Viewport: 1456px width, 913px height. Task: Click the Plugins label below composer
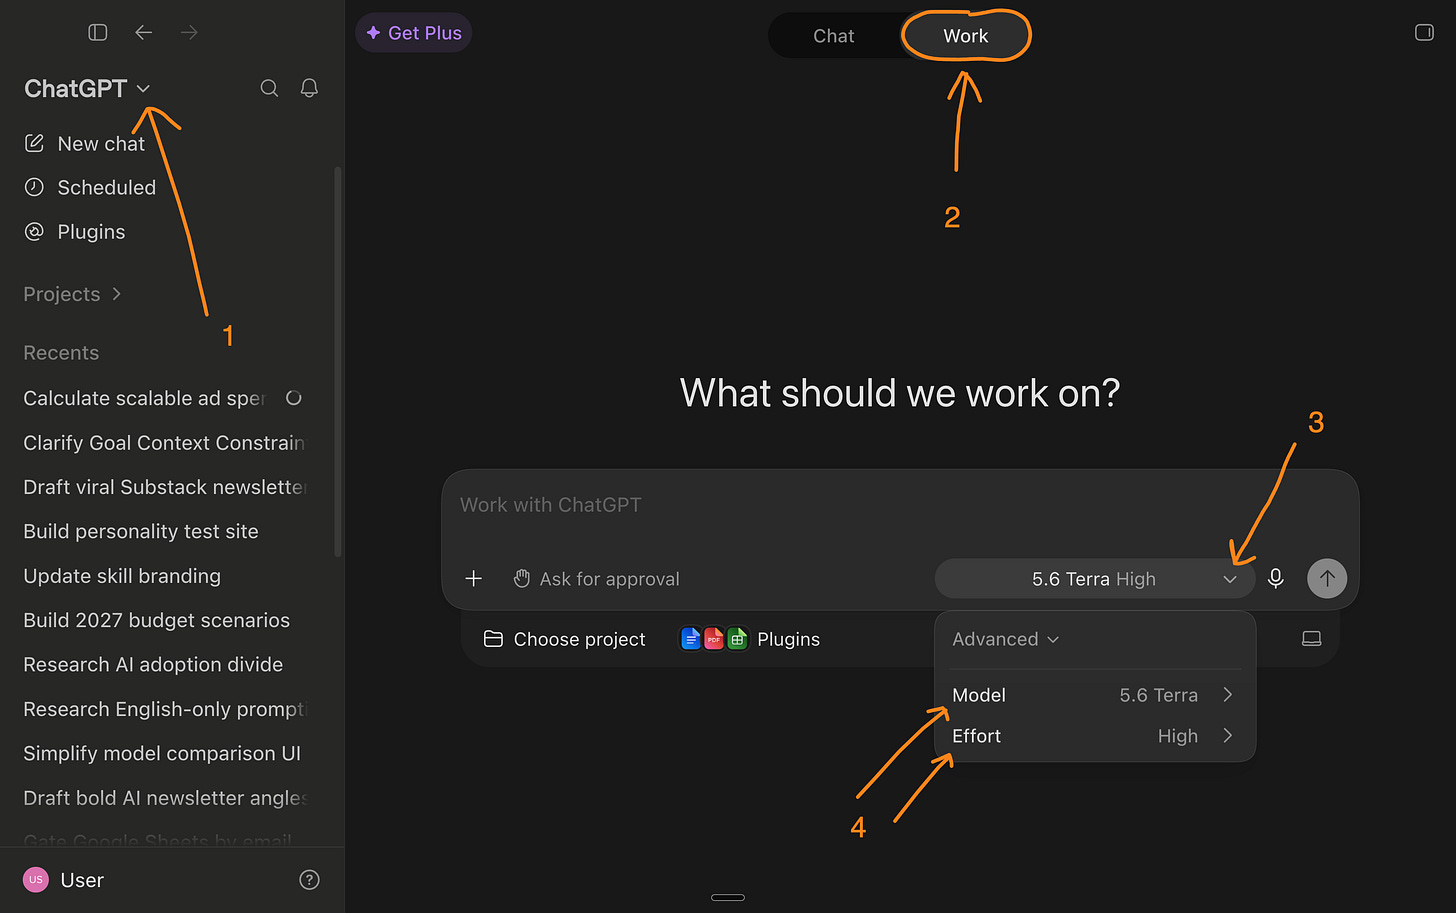tap(789, 639)
